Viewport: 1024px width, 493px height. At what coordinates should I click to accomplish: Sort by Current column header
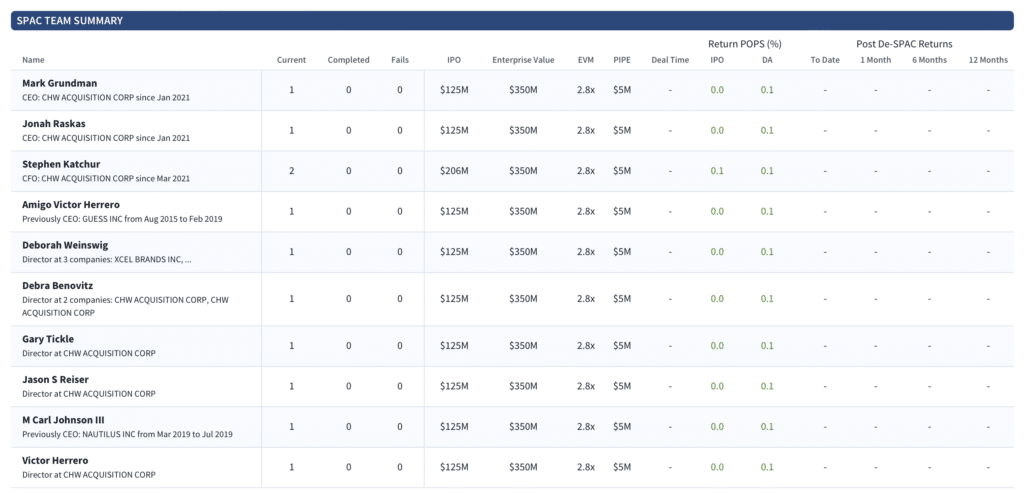pyautogui.click(x=291, y=60)
